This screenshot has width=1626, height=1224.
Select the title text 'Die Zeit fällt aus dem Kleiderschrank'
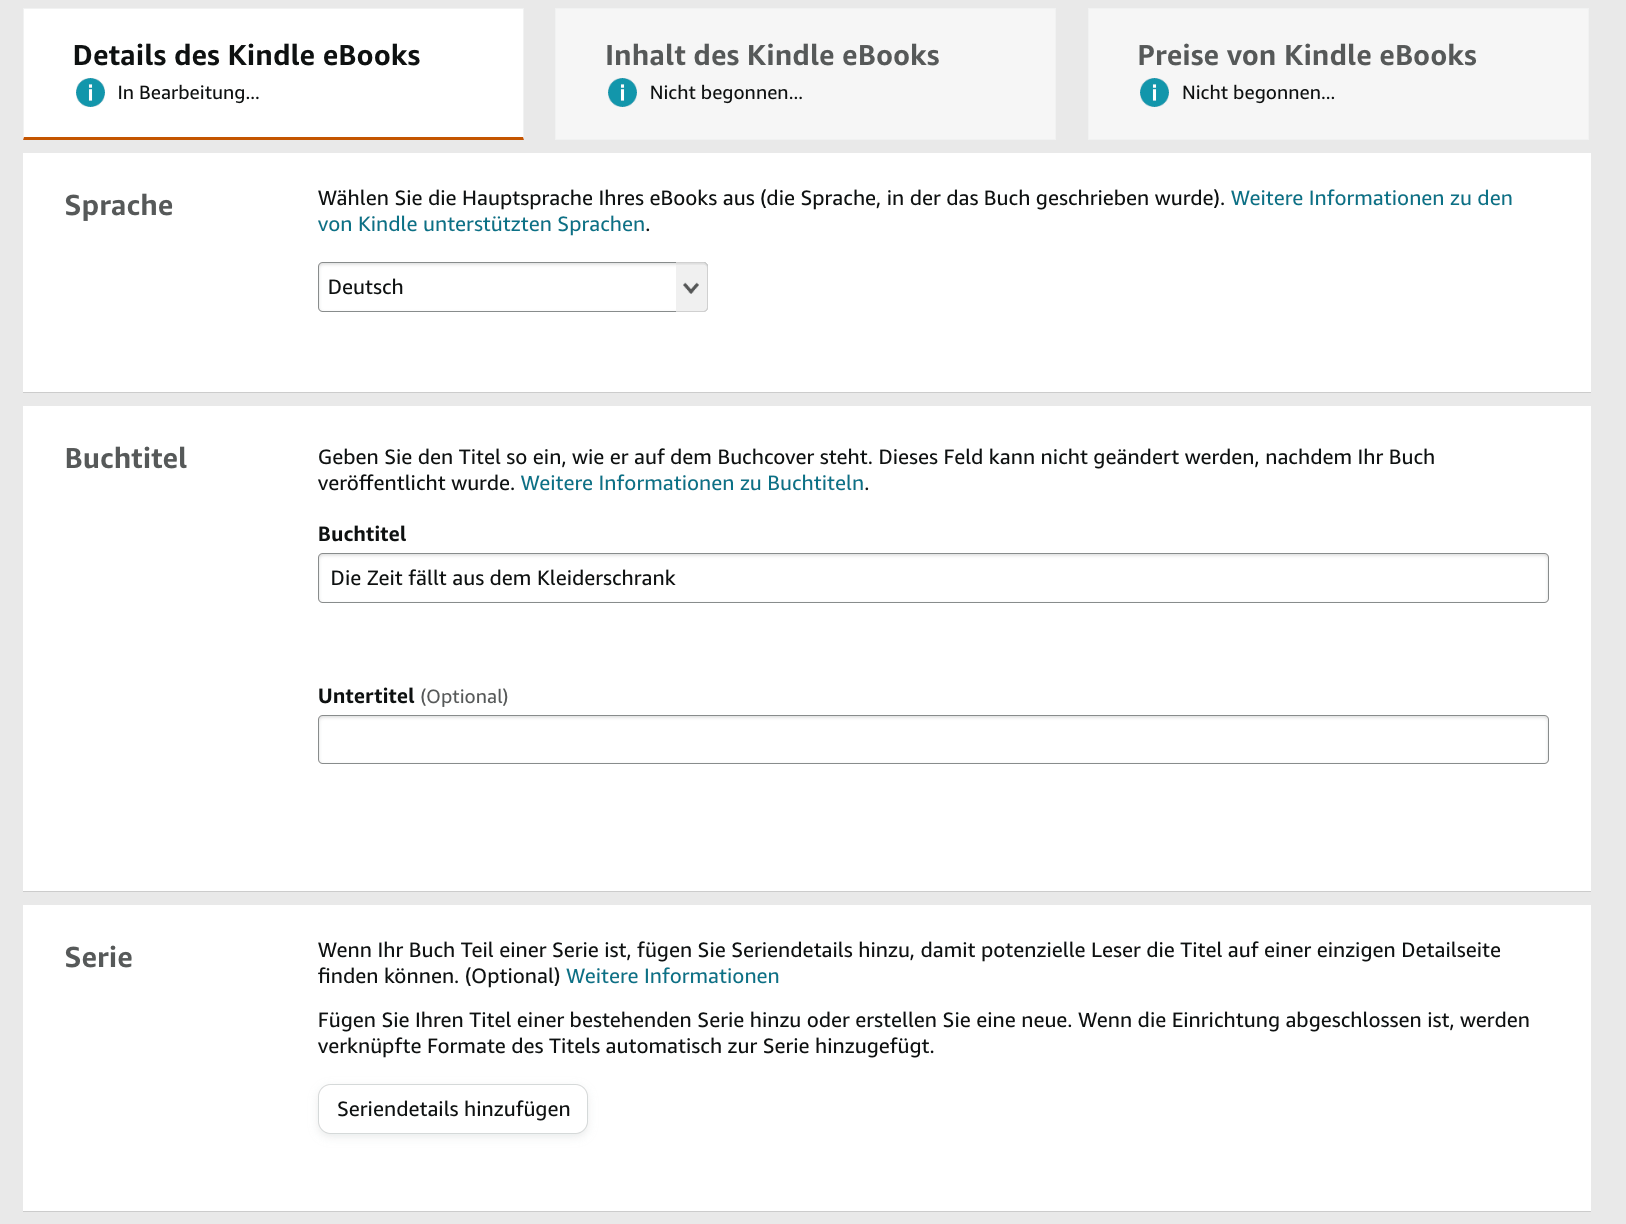503,577
